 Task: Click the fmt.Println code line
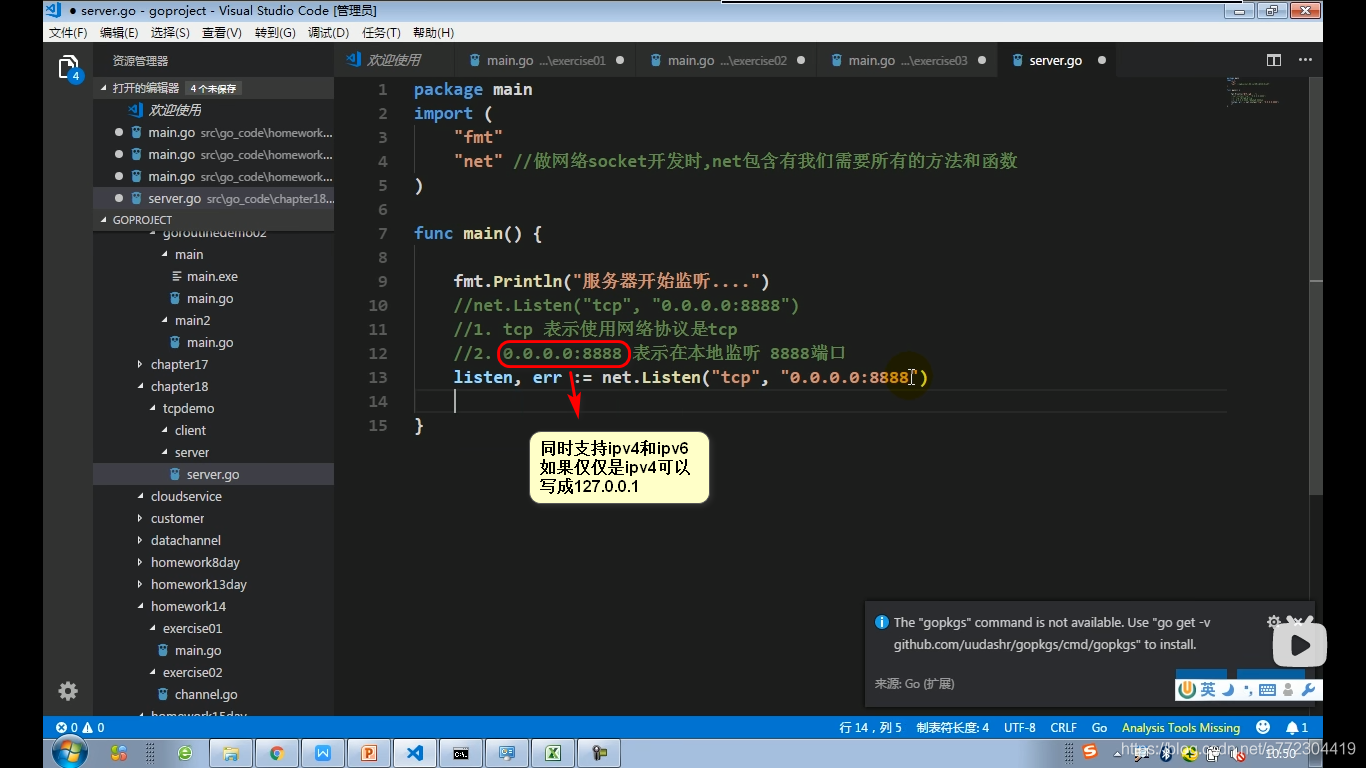click(611, 281)
